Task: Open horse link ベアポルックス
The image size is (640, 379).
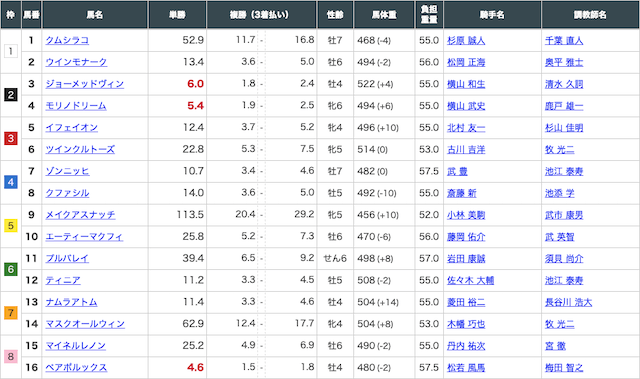Action: (76, 368)
